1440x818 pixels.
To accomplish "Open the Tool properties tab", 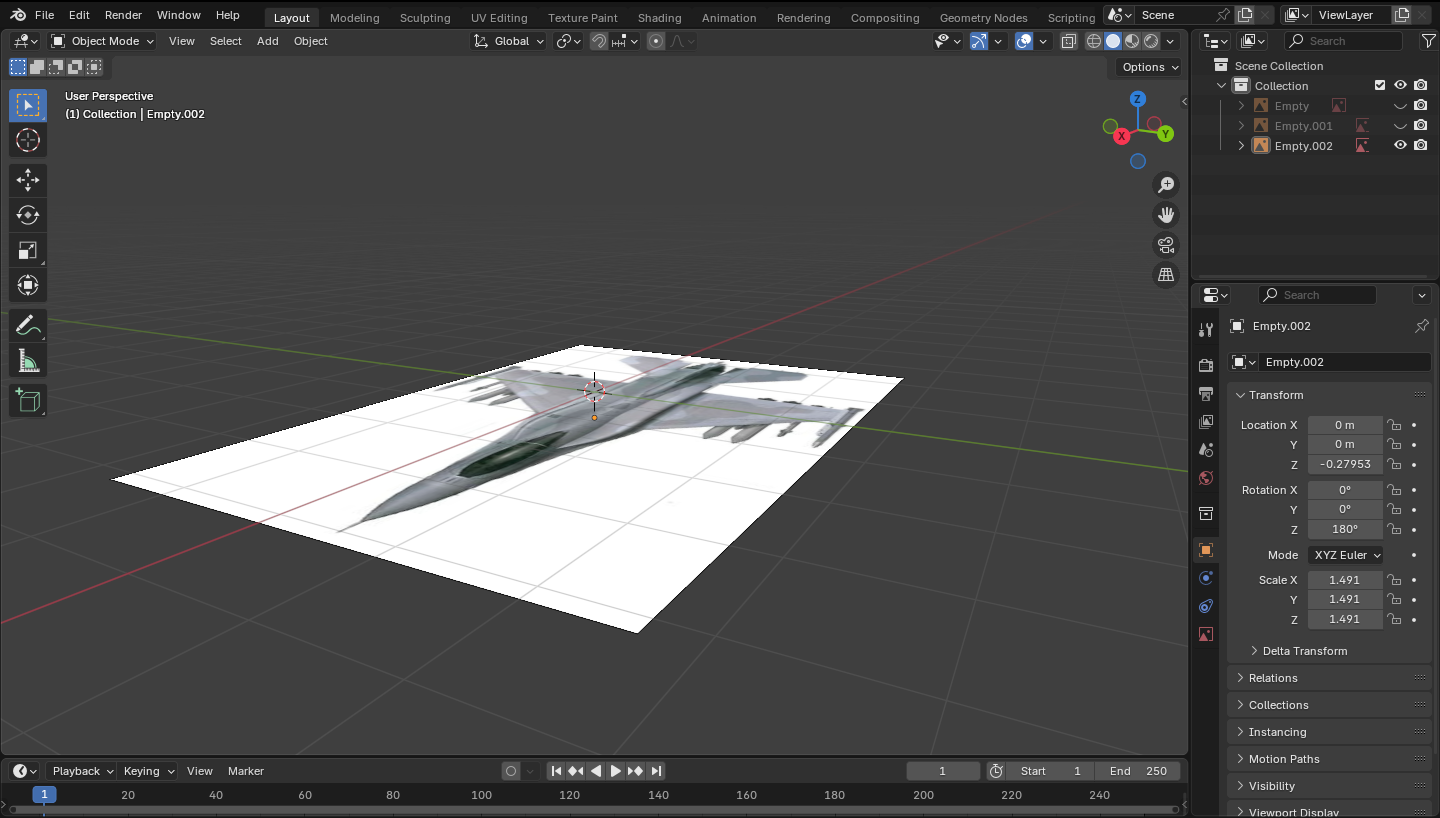I will click(1206, 331).
